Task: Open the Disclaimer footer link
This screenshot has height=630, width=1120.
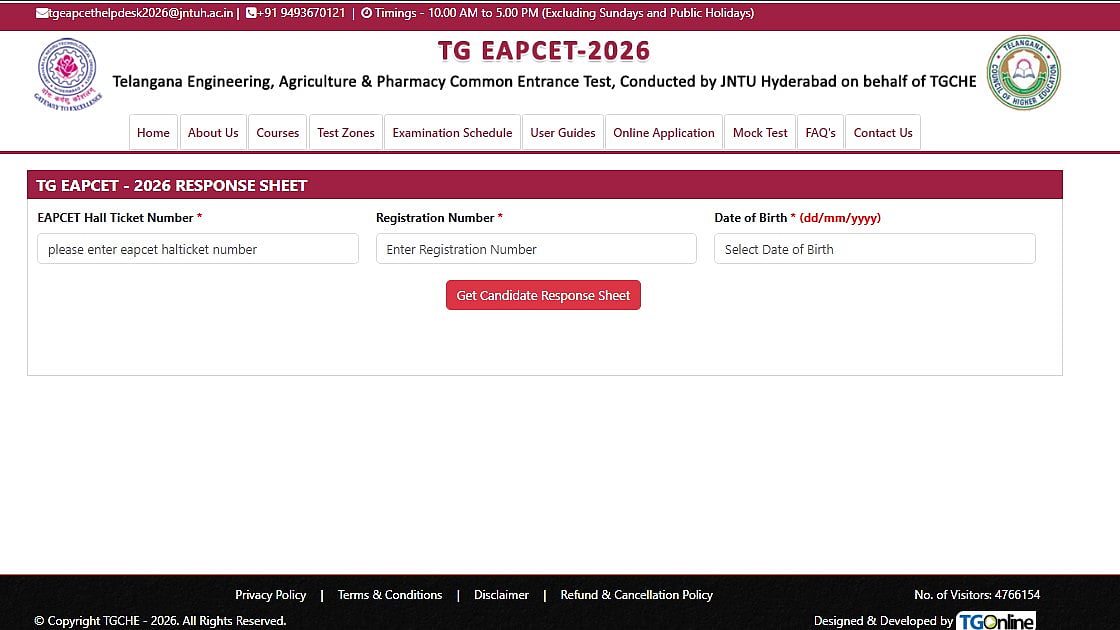Action: [x=501, y=595]
